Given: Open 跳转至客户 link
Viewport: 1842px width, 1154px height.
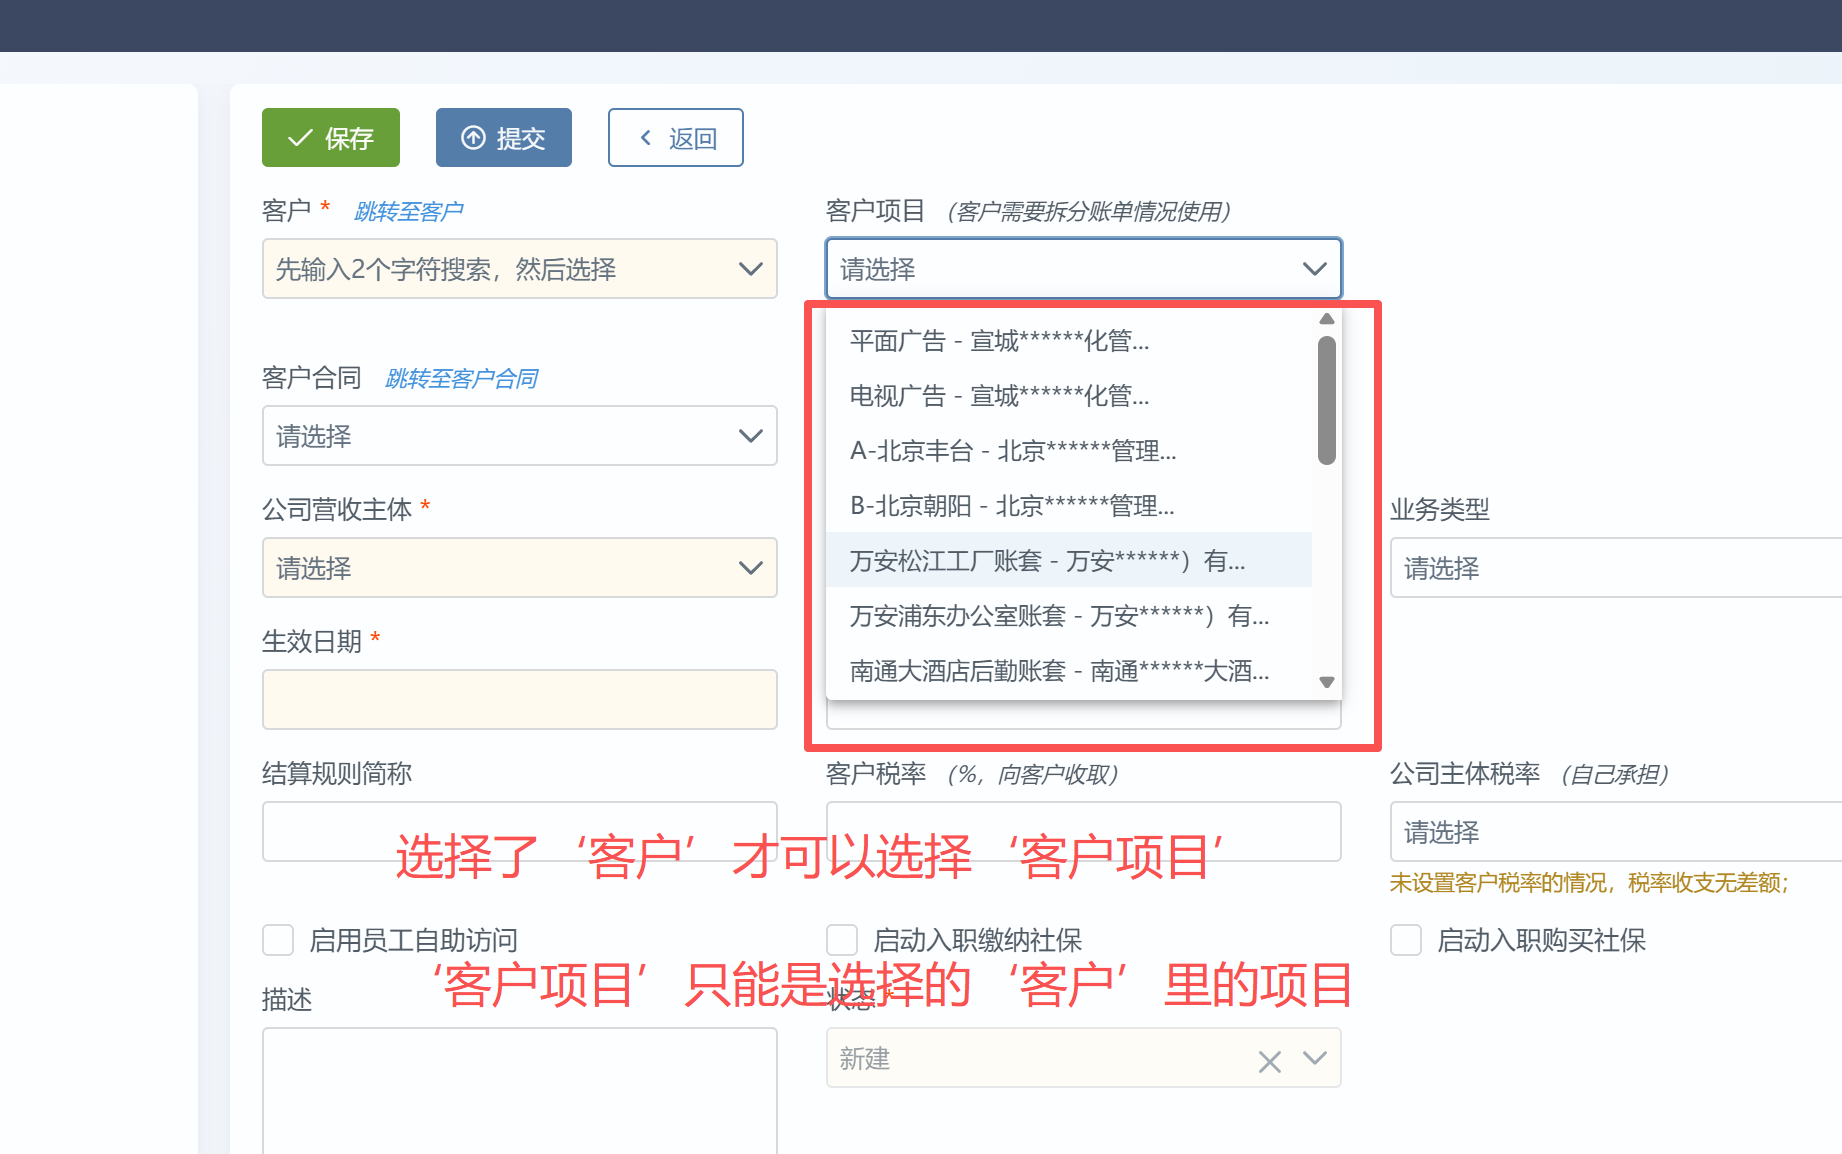Looking at the screenshot, I should (x=408, y=212).
